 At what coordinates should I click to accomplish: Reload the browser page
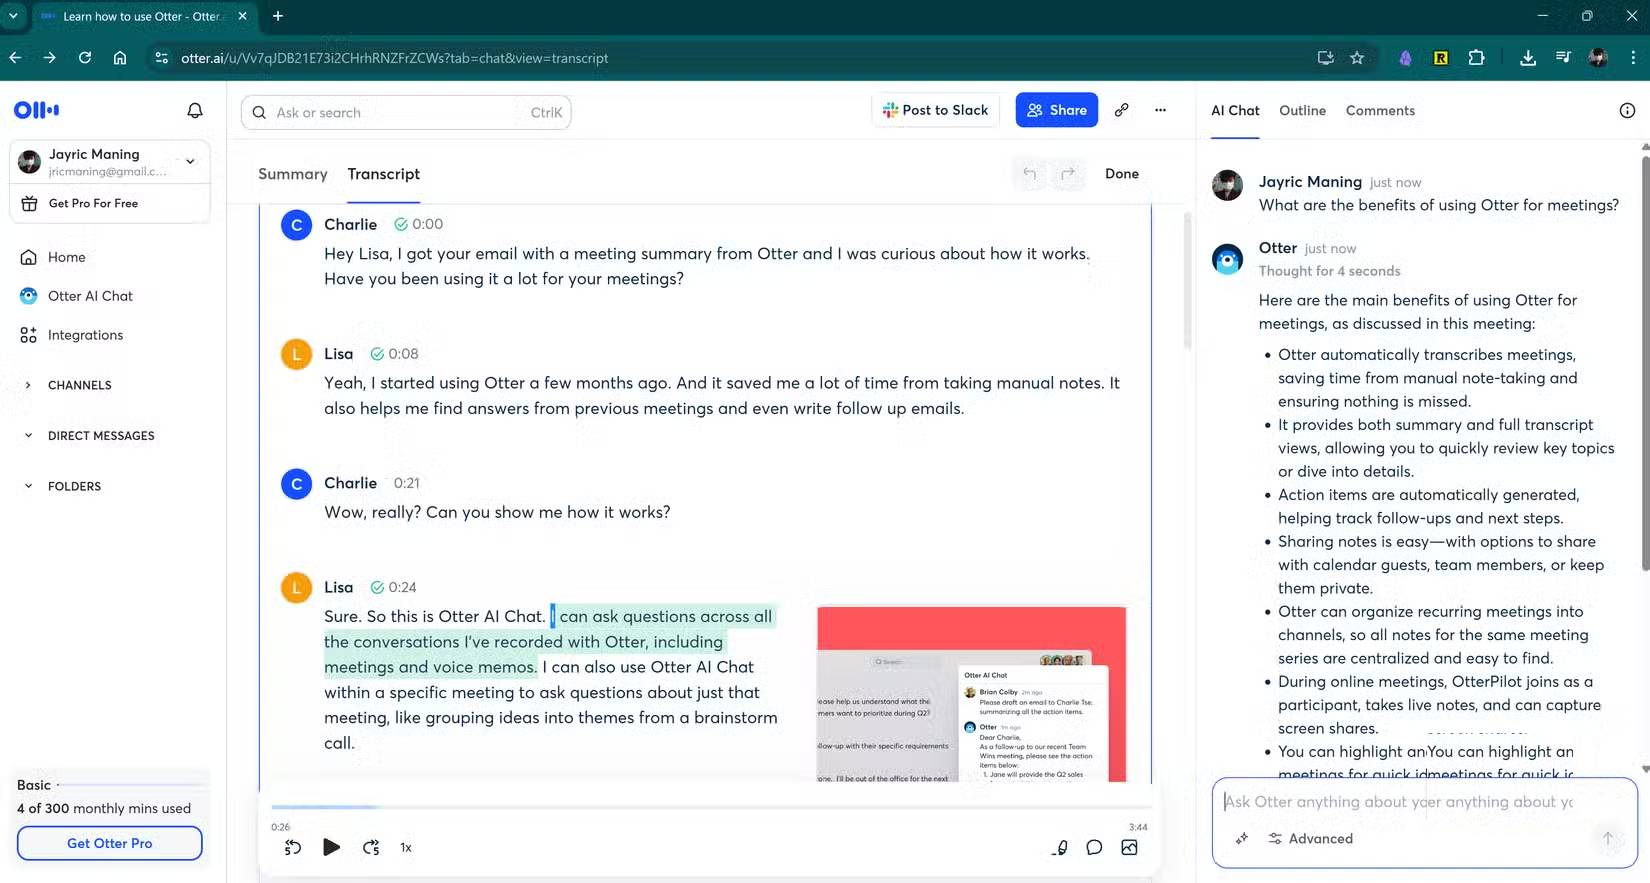(x=85, y=58)
